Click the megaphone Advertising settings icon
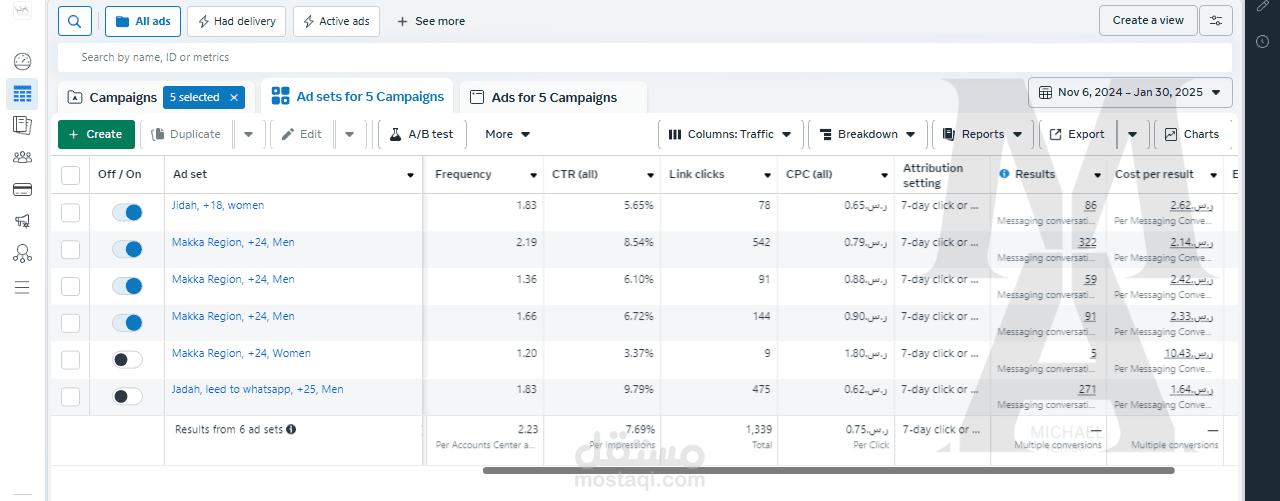Screen dimensions: 1280x501 pyautogui.click(x=22, y=221)
